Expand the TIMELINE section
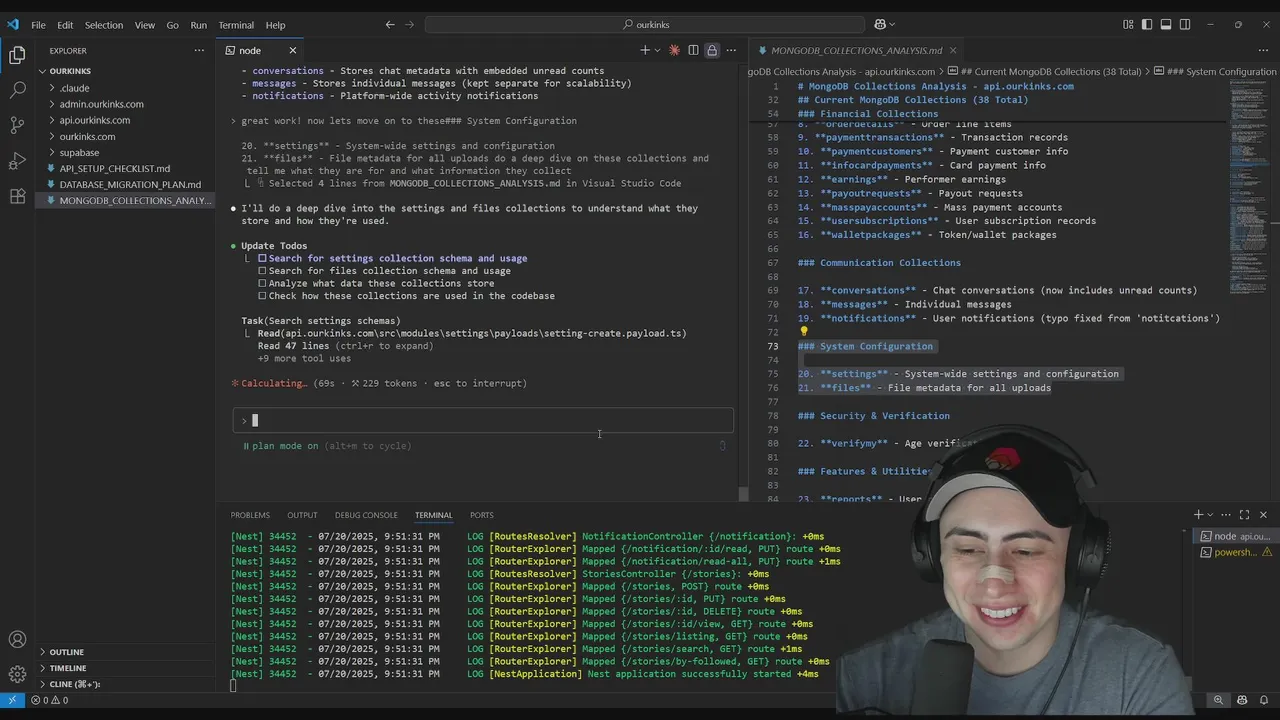Image resolution: width=1280 pixels, height=720 pixels. pos(68,668)
